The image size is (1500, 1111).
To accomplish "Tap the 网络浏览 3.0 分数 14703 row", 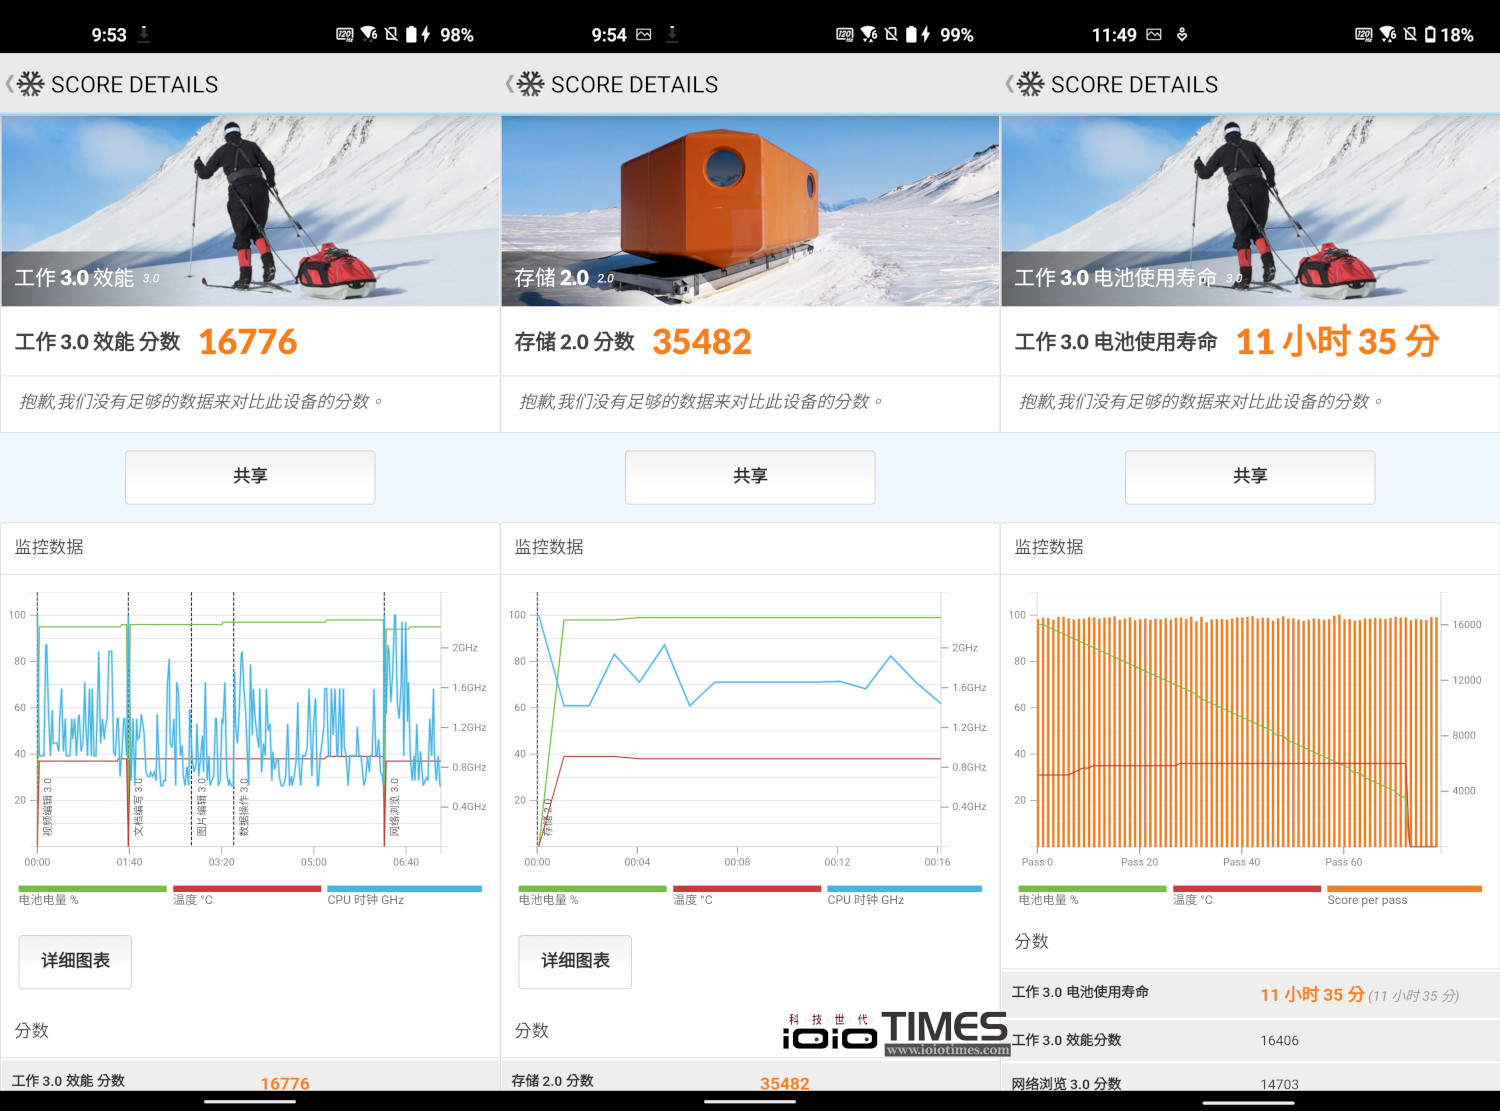I will (x=1250, y=1079).
